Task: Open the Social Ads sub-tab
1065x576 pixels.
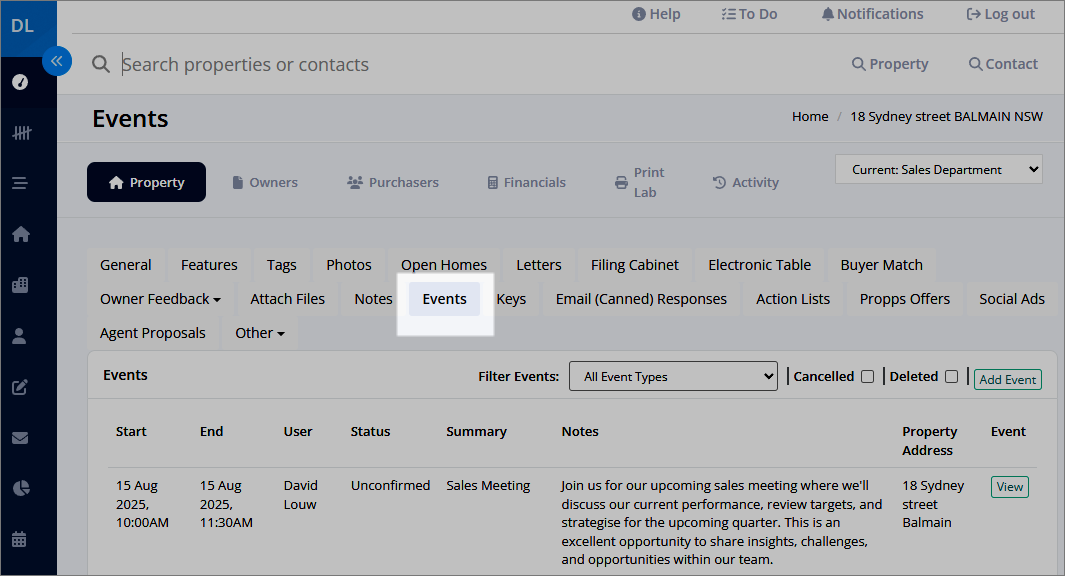Action: 1011,299
